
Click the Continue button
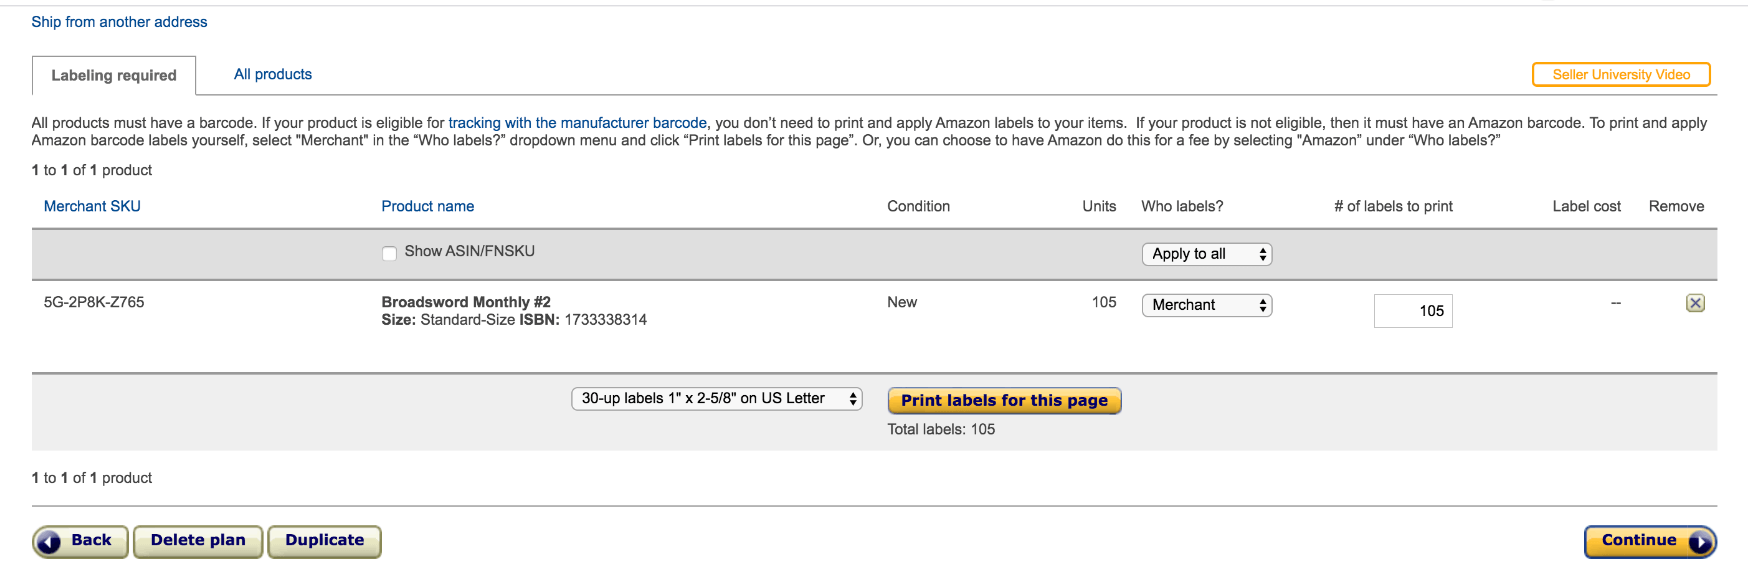(1650, 541)
